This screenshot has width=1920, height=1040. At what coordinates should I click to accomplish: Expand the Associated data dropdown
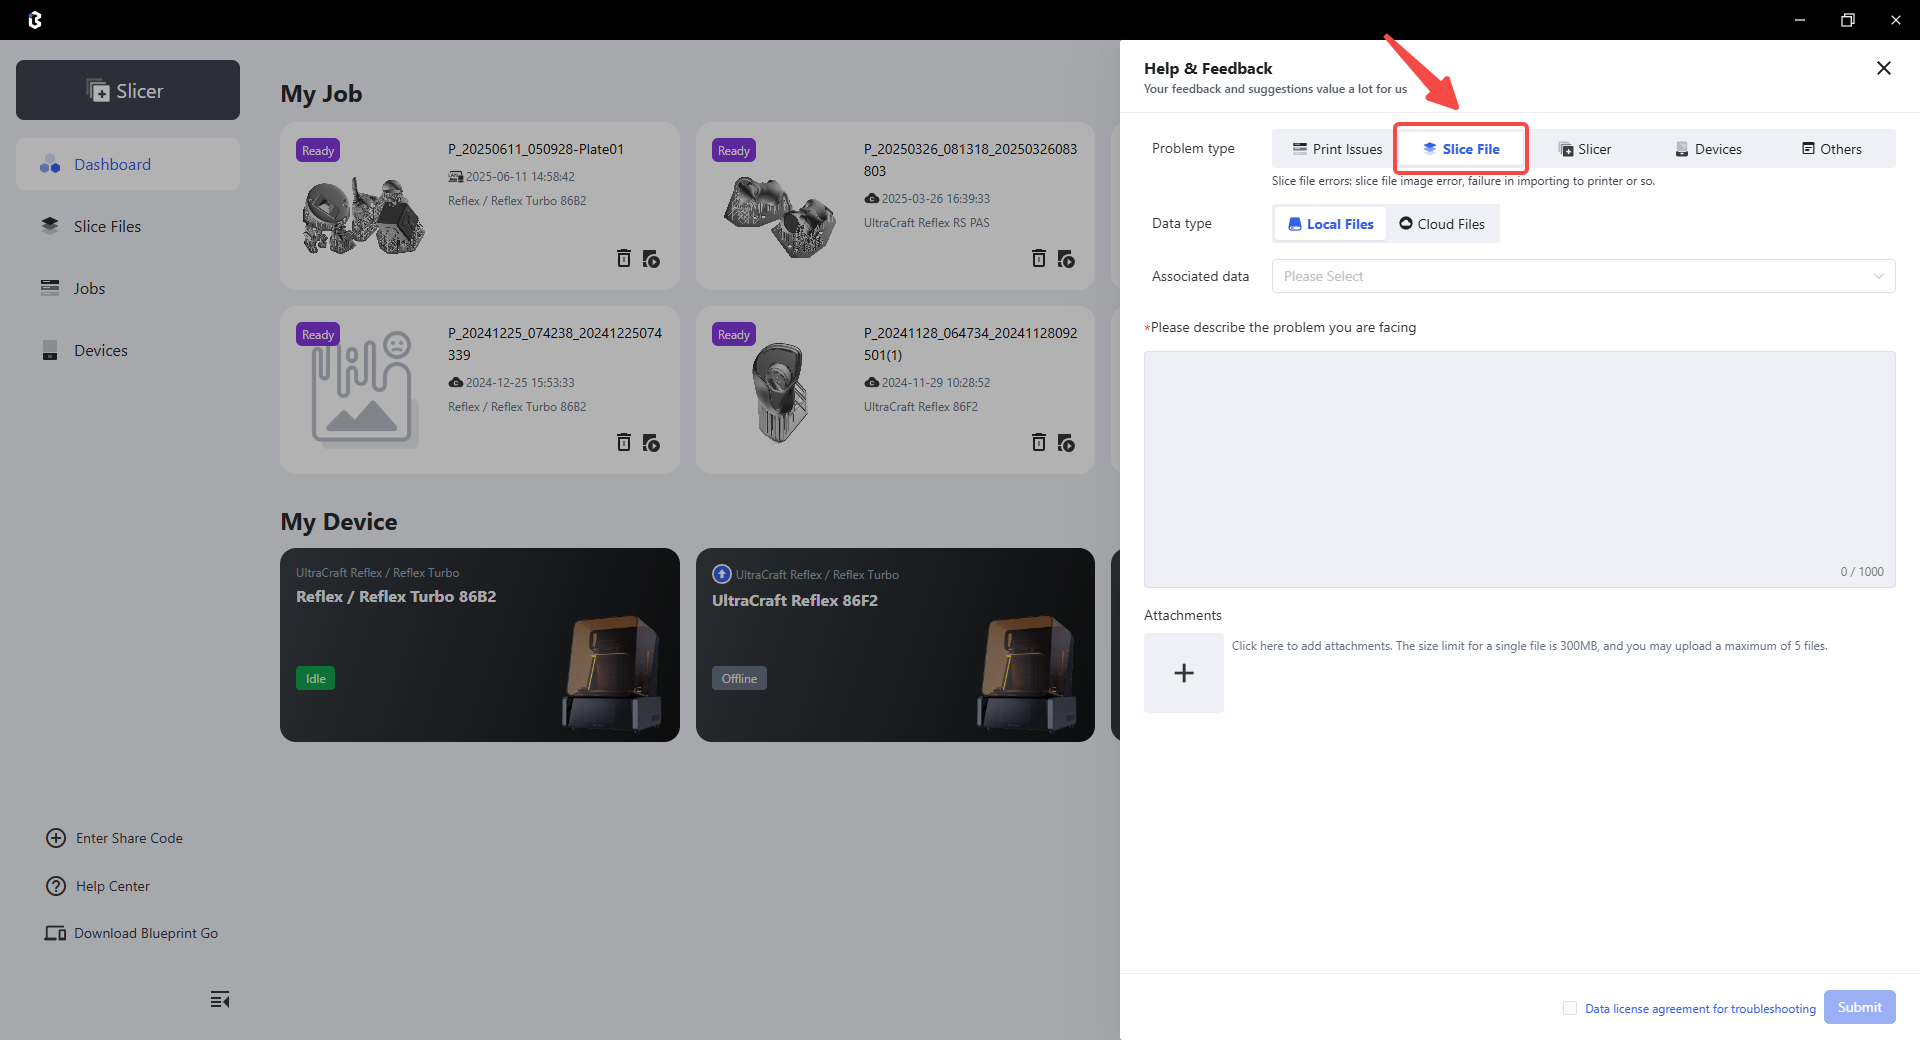tap(1582, 276)
